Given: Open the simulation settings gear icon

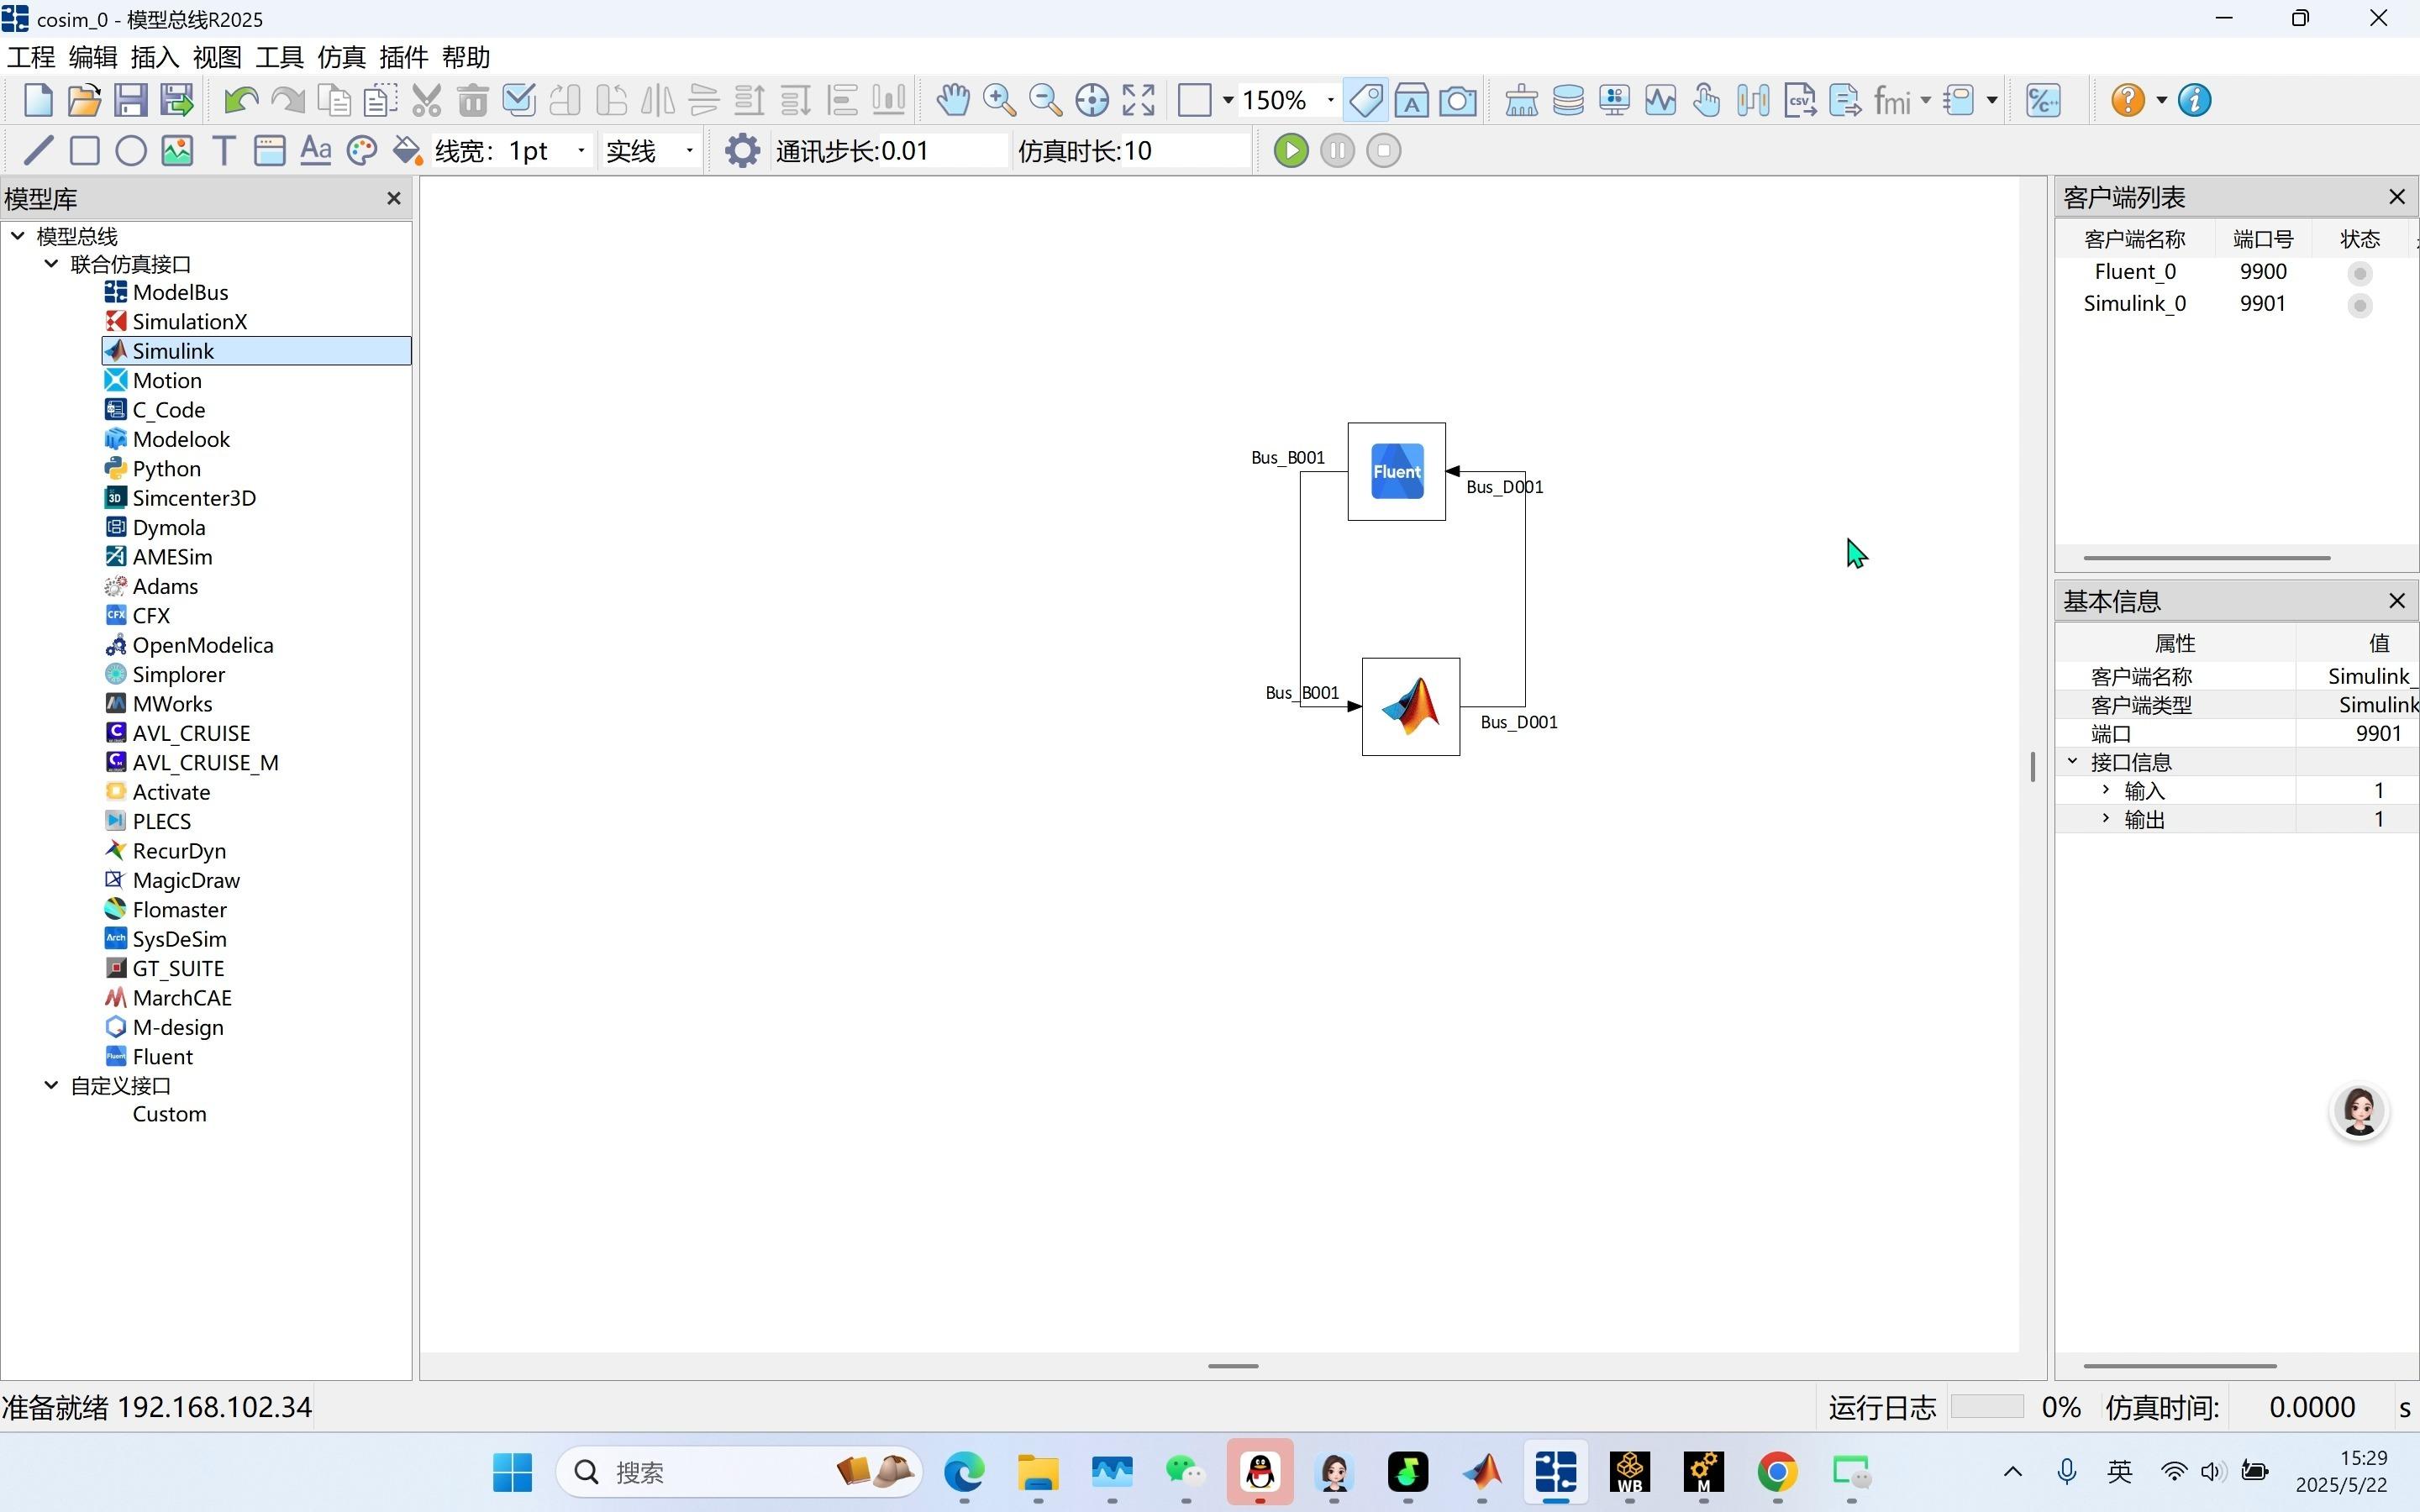Looking at the screenshot, I should point(742,151).
